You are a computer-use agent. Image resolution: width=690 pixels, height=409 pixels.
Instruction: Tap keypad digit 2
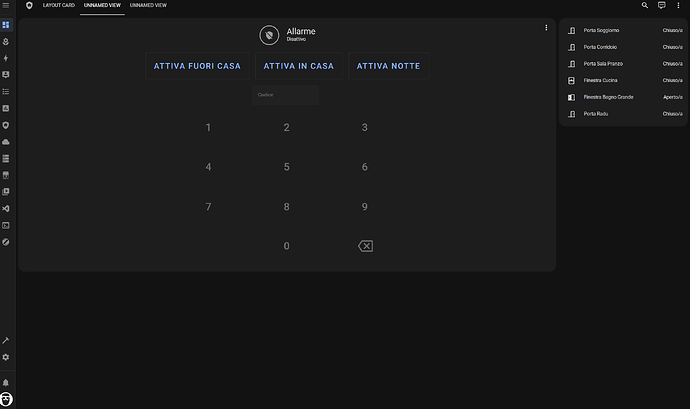pos(286,128)
